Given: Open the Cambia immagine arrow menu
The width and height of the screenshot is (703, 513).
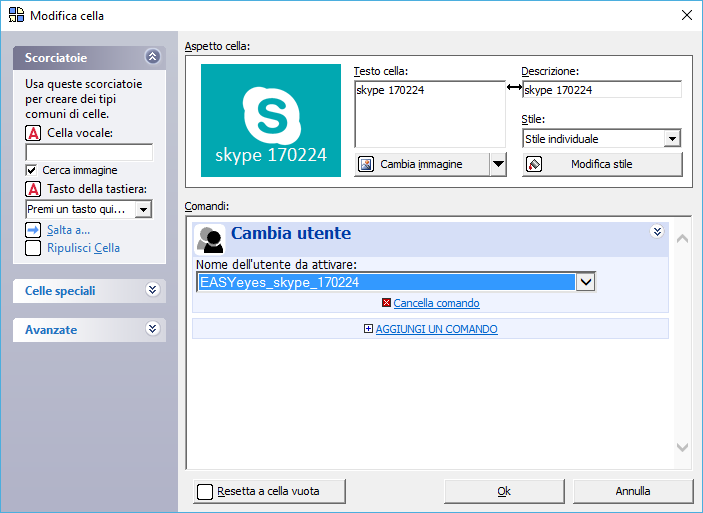Looking at the screenshot, I should coord(498,164).
